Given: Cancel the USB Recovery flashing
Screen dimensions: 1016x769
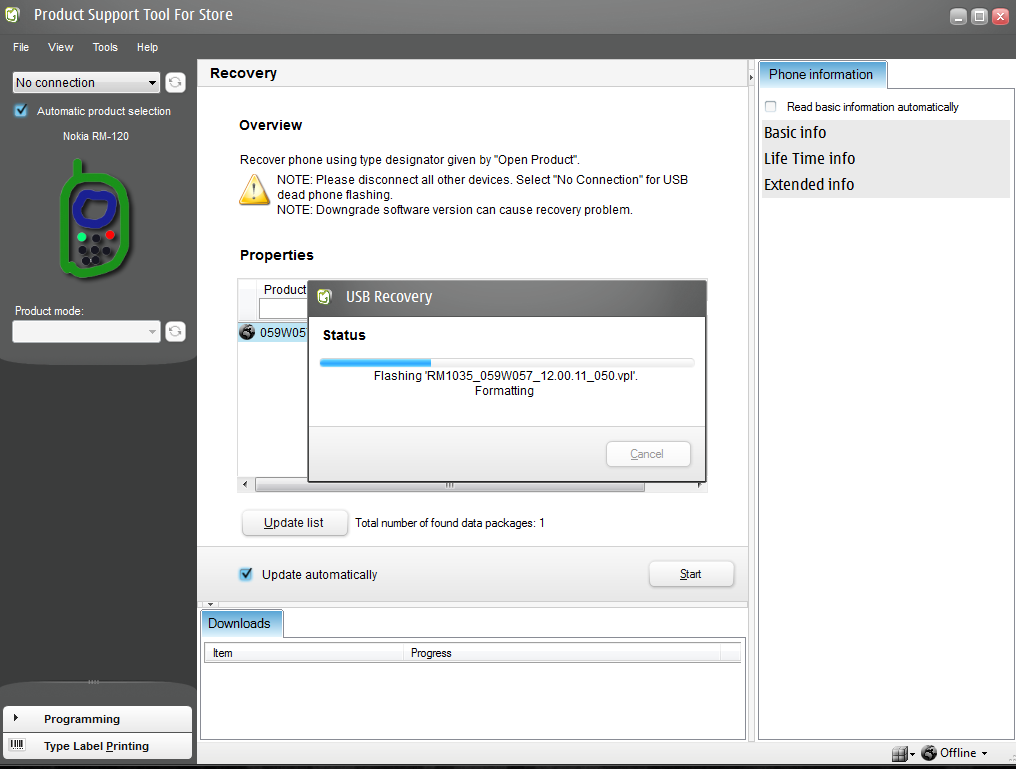Looking at the screenshot, I should pyautogui.click(x=648, y=454).
